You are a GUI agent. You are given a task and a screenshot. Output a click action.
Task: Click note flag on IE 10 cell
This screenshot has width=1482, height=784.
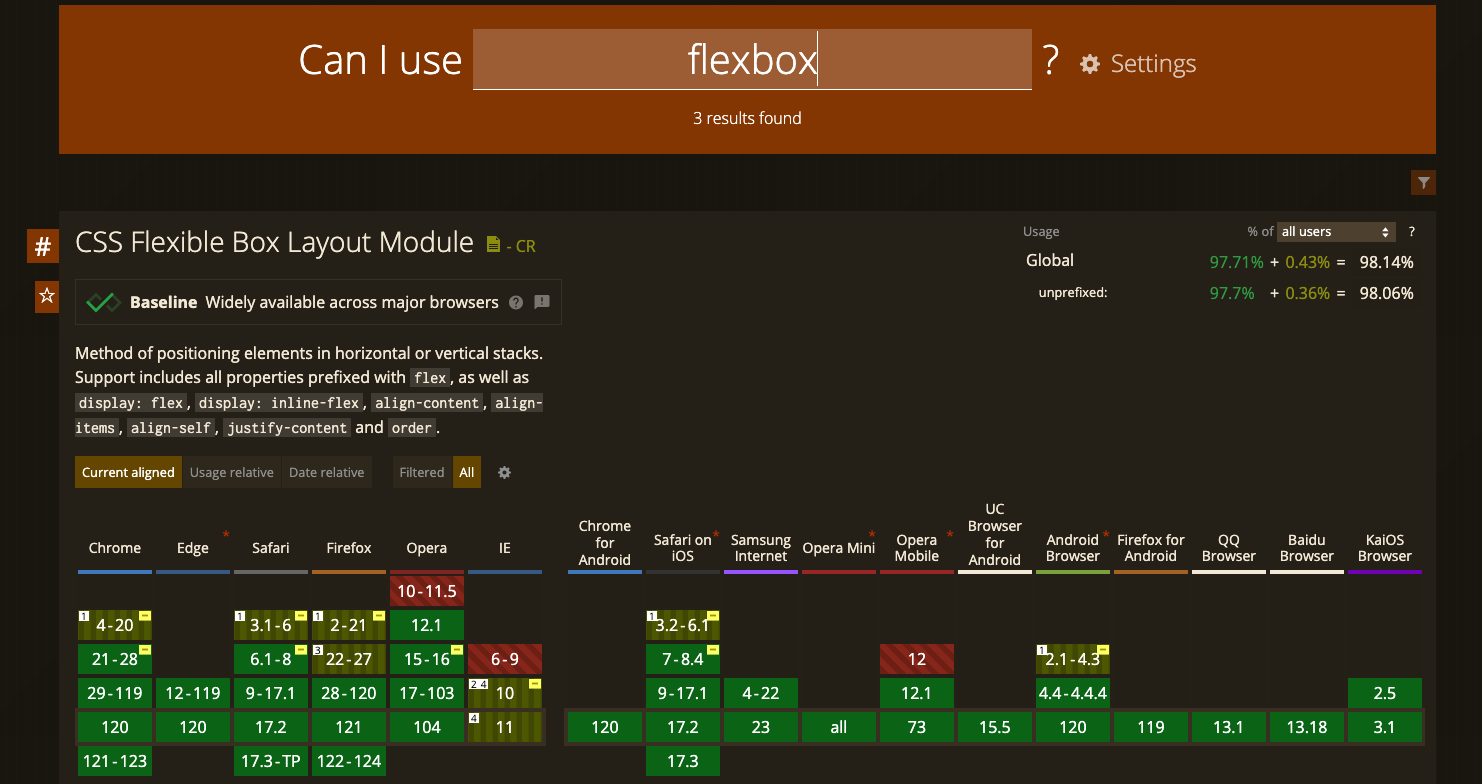coord(535,684)
